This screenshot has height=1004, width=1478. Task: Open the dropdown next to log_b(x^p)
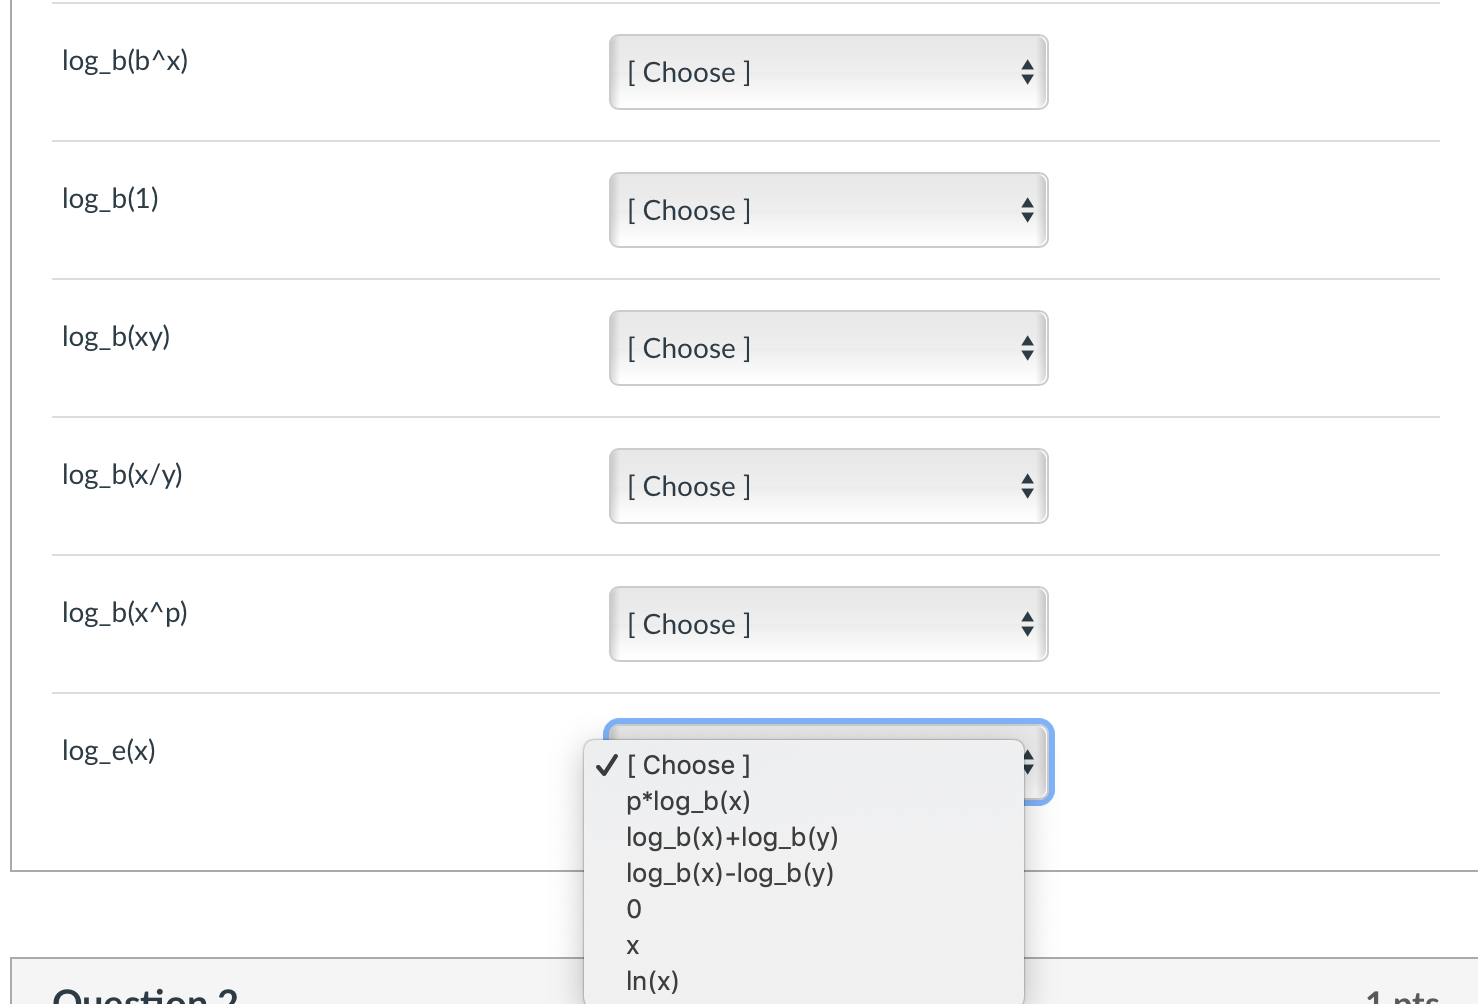[x=827, y=624]
